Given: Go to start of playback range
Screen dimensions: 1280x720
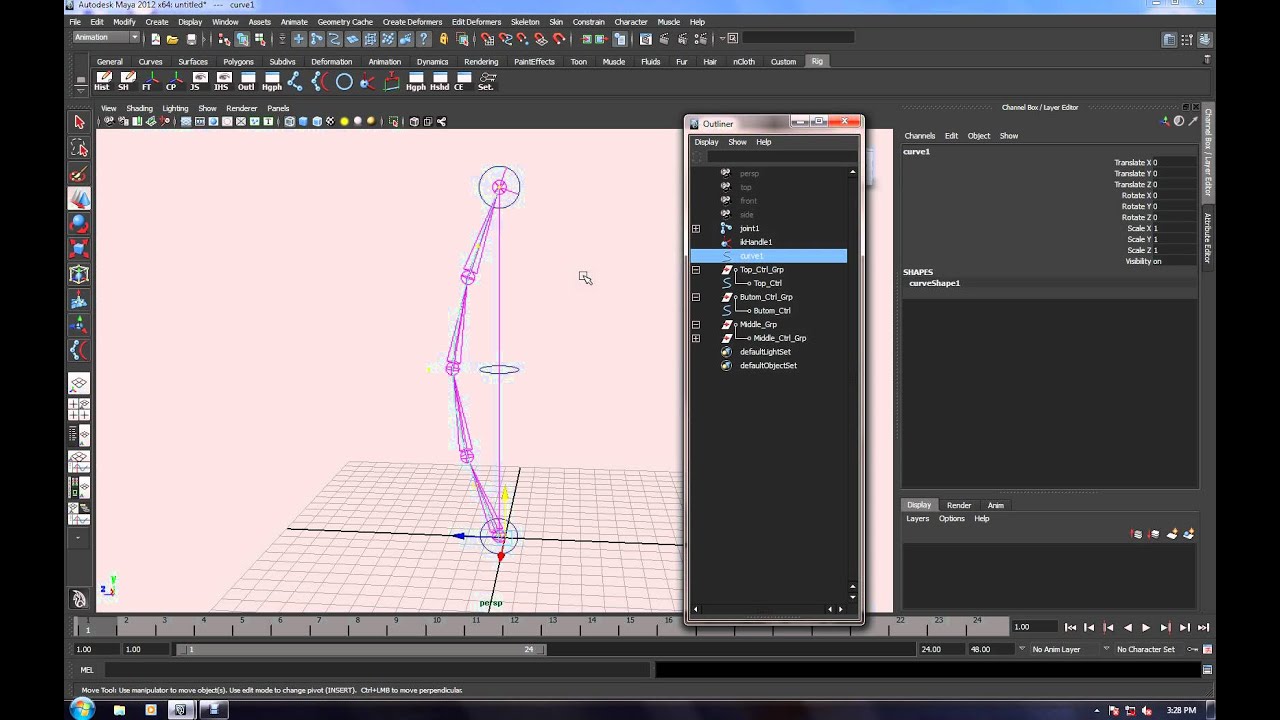Looking at the screenshot, I should click(x=1070, y=627).
